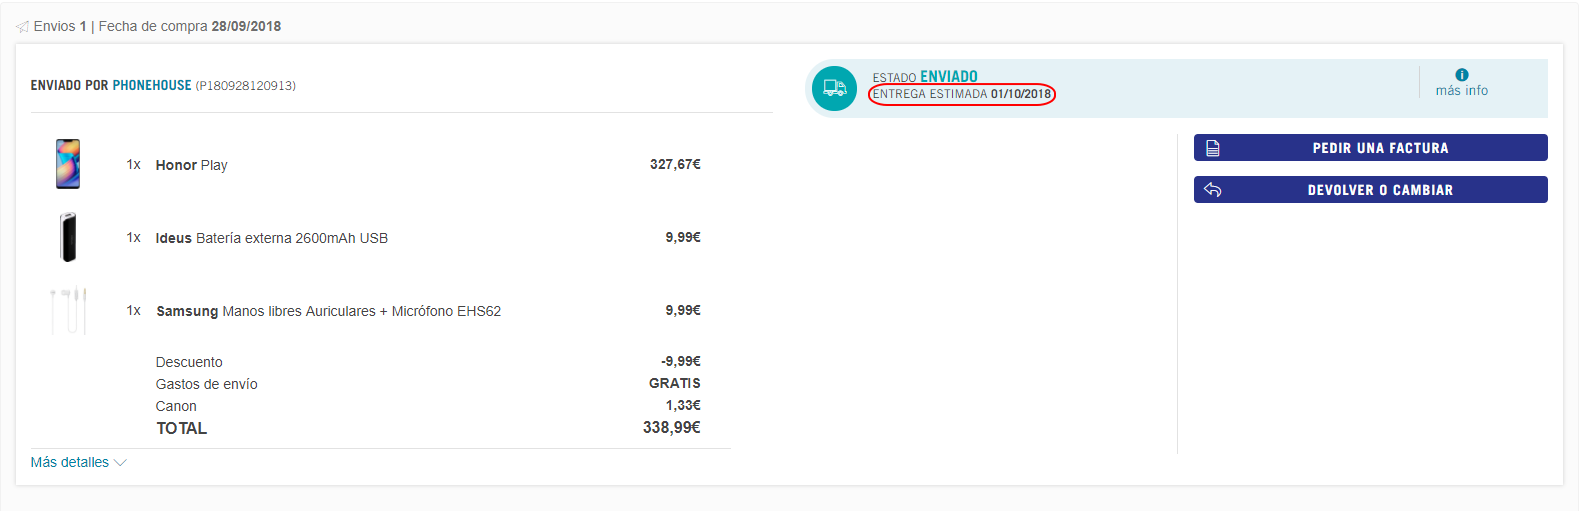The width and height of the screenshot is (1581, 511).
Task: Click the ENVIADO status label
Action: [949, 77]
